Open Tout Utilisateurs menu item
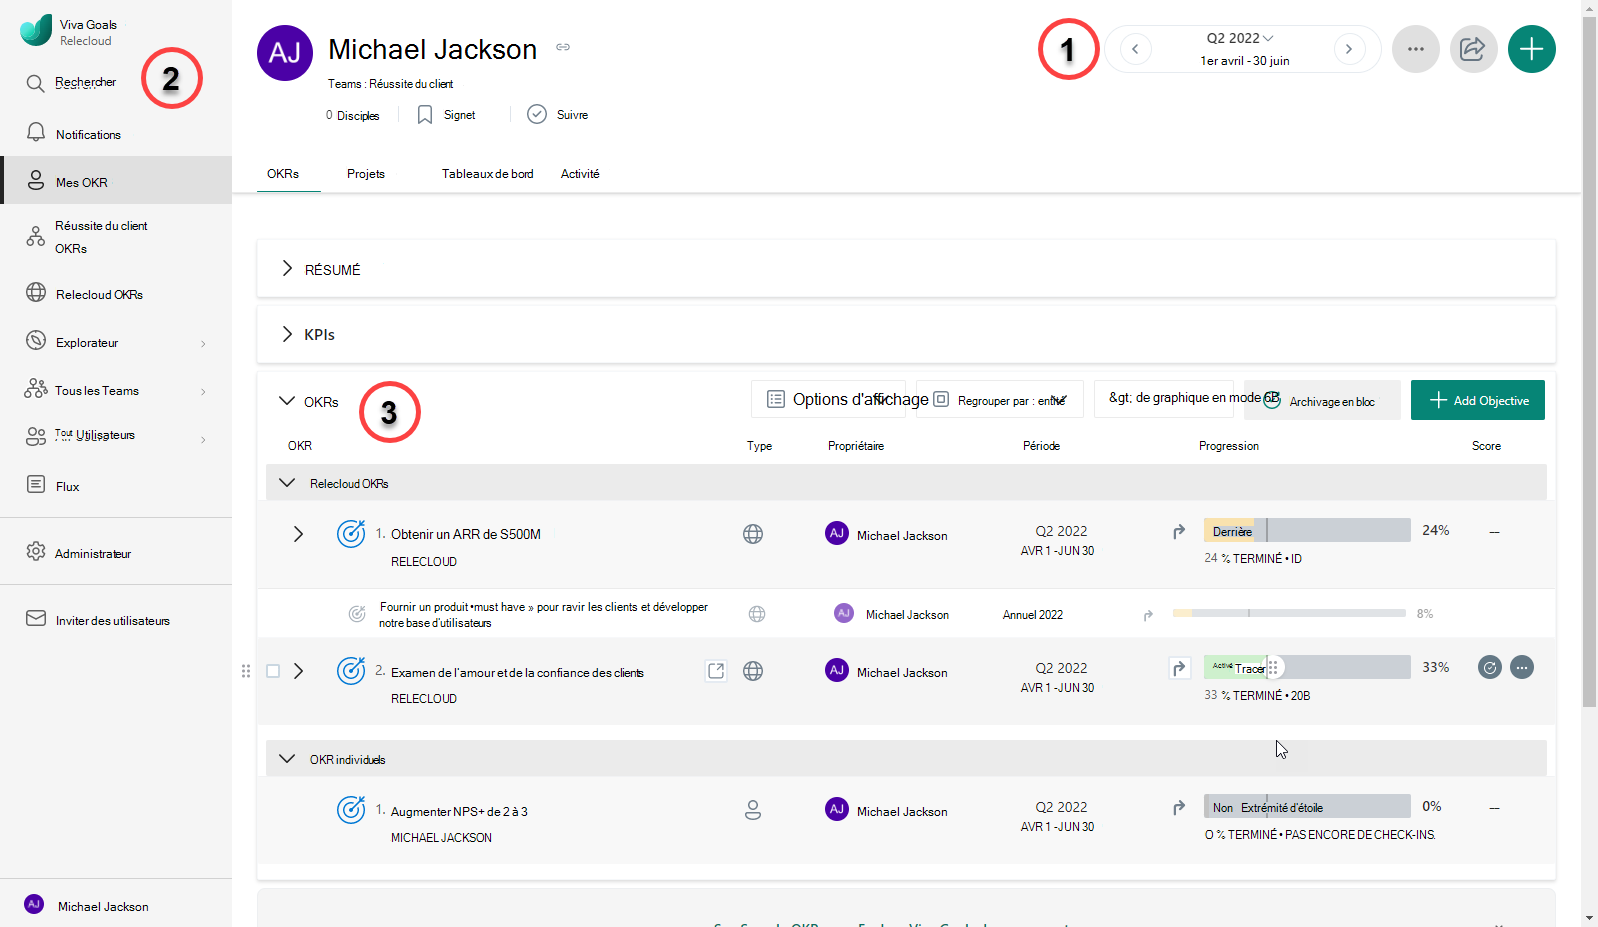Viewport: 1598px width, 927px height. tap(116, 435)
